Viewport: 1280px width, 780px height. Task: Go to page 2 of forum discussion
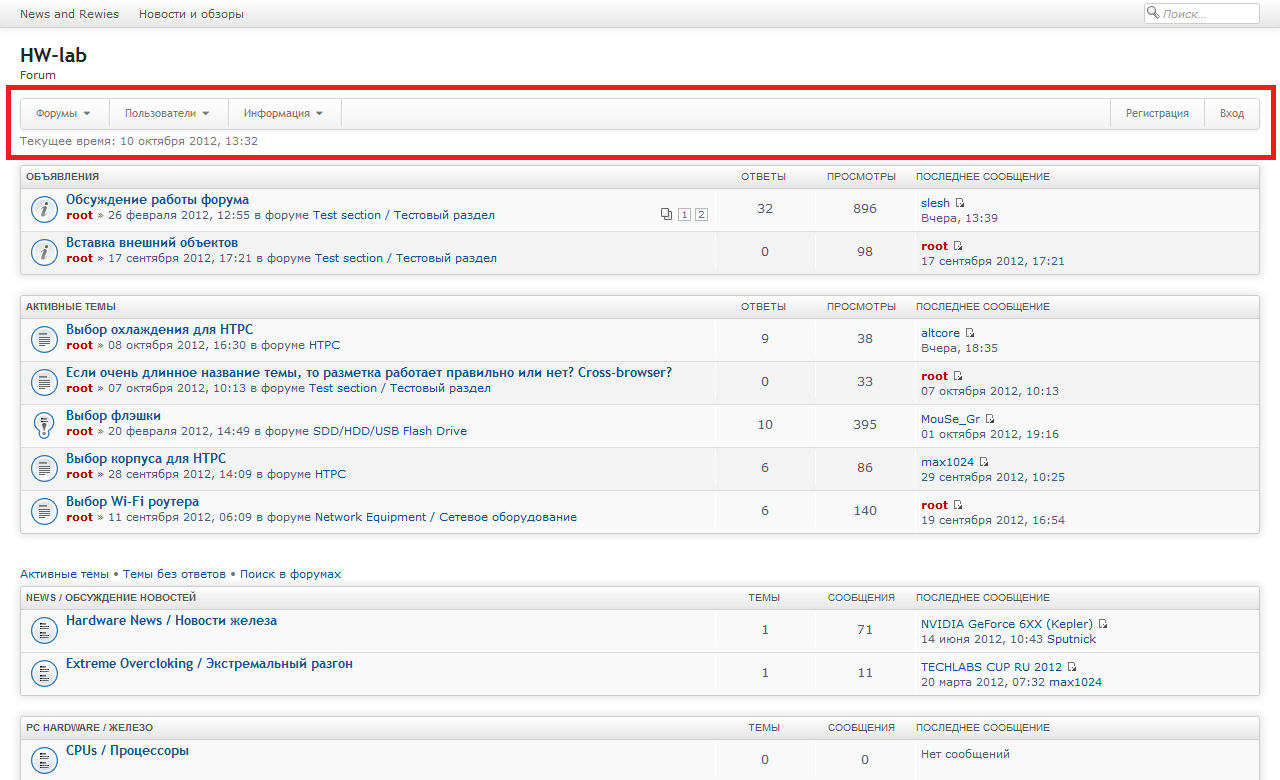[701, 214]
